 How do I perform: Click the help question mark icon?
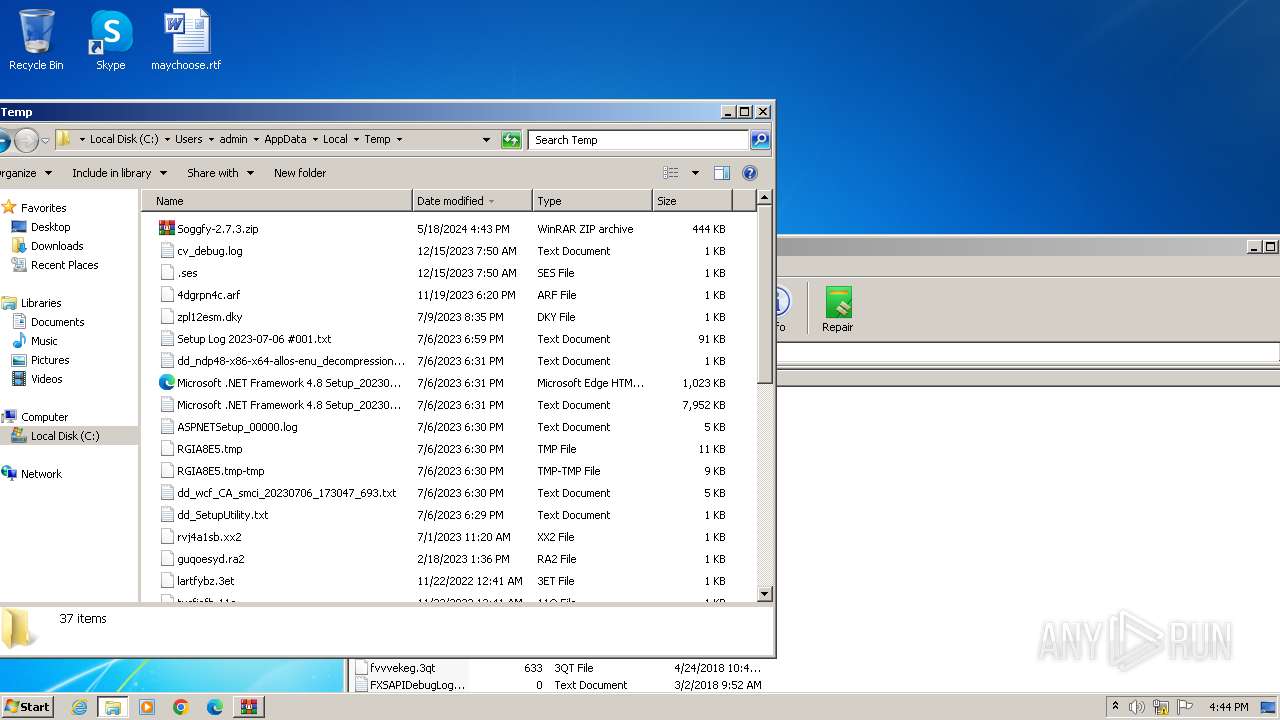coord(750,173)
